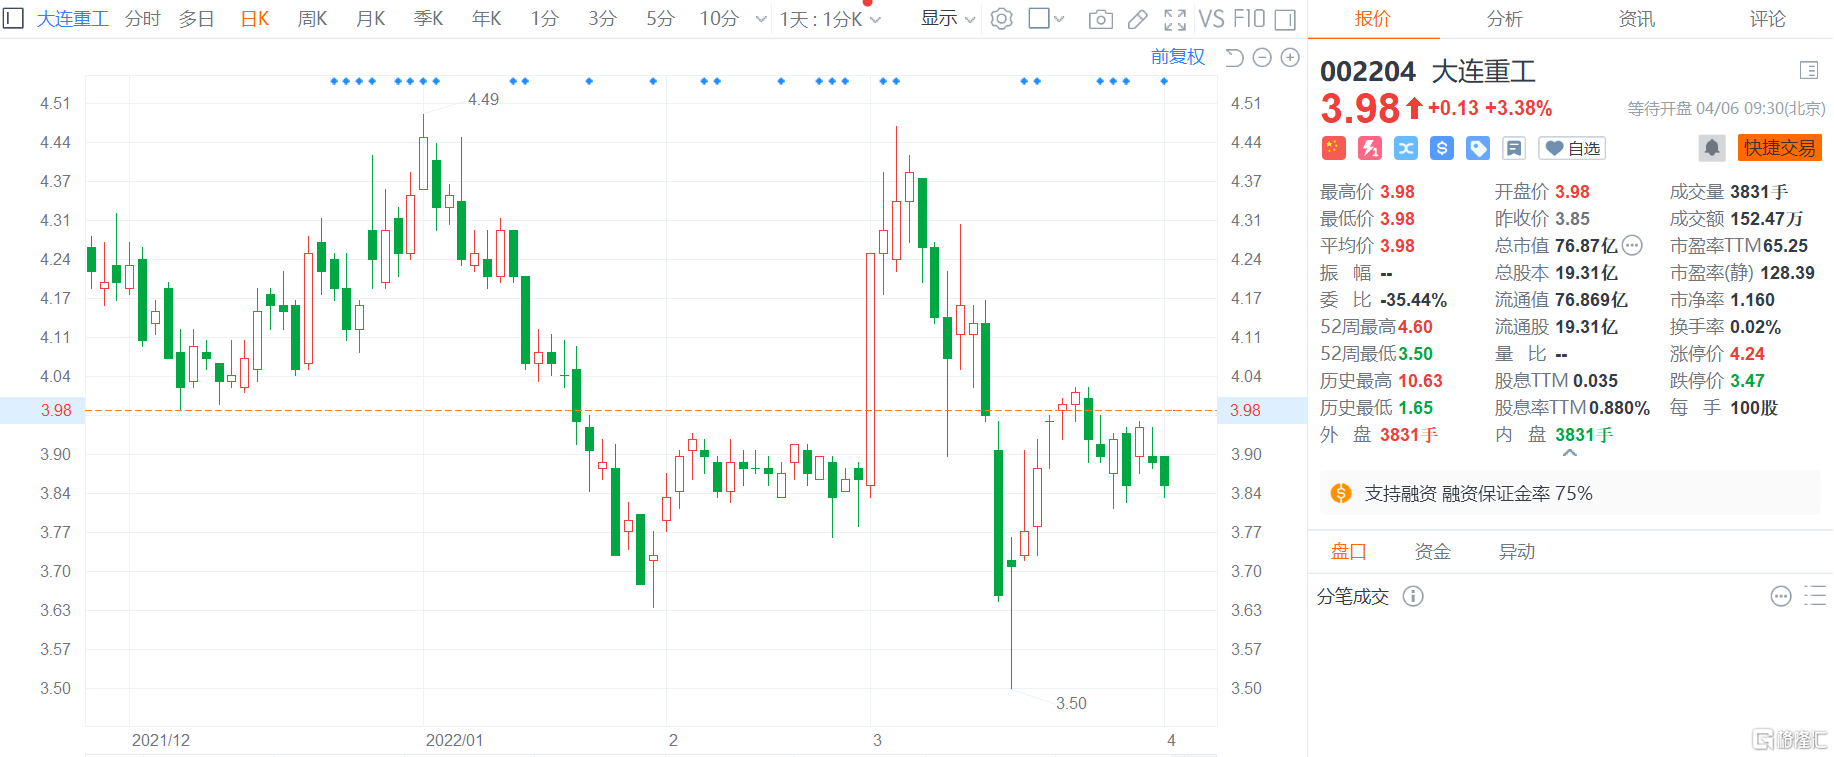Open 分笔成交 list view icon
Viewport: 1834px width, 757px height.
(x=1815, y=596)
